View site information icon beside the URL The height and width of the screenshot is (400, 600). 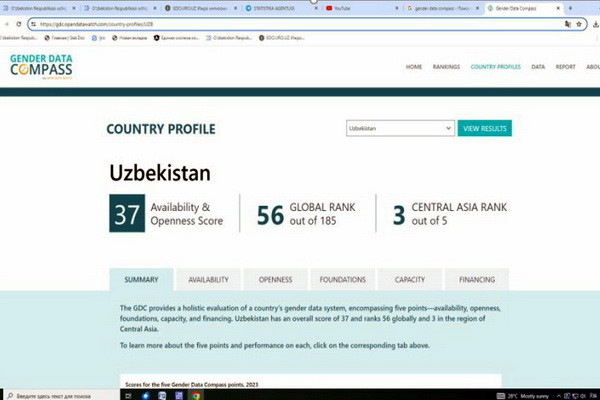coord(34,24)
